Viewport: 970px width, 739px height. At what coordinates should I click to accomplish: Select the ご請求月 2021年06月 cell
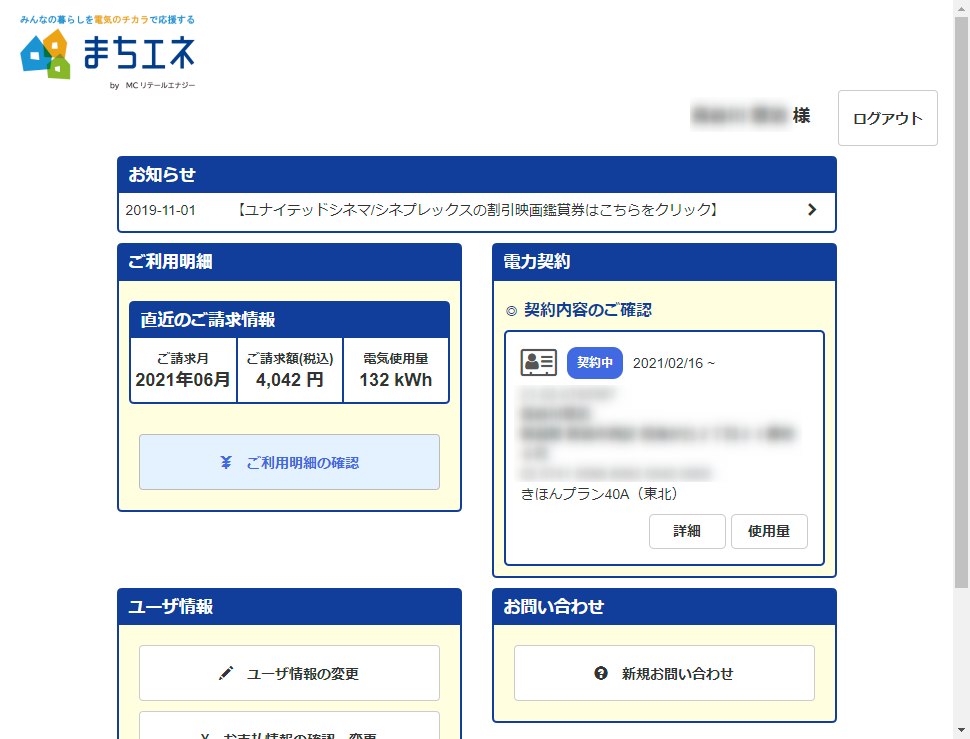point(183,370)
